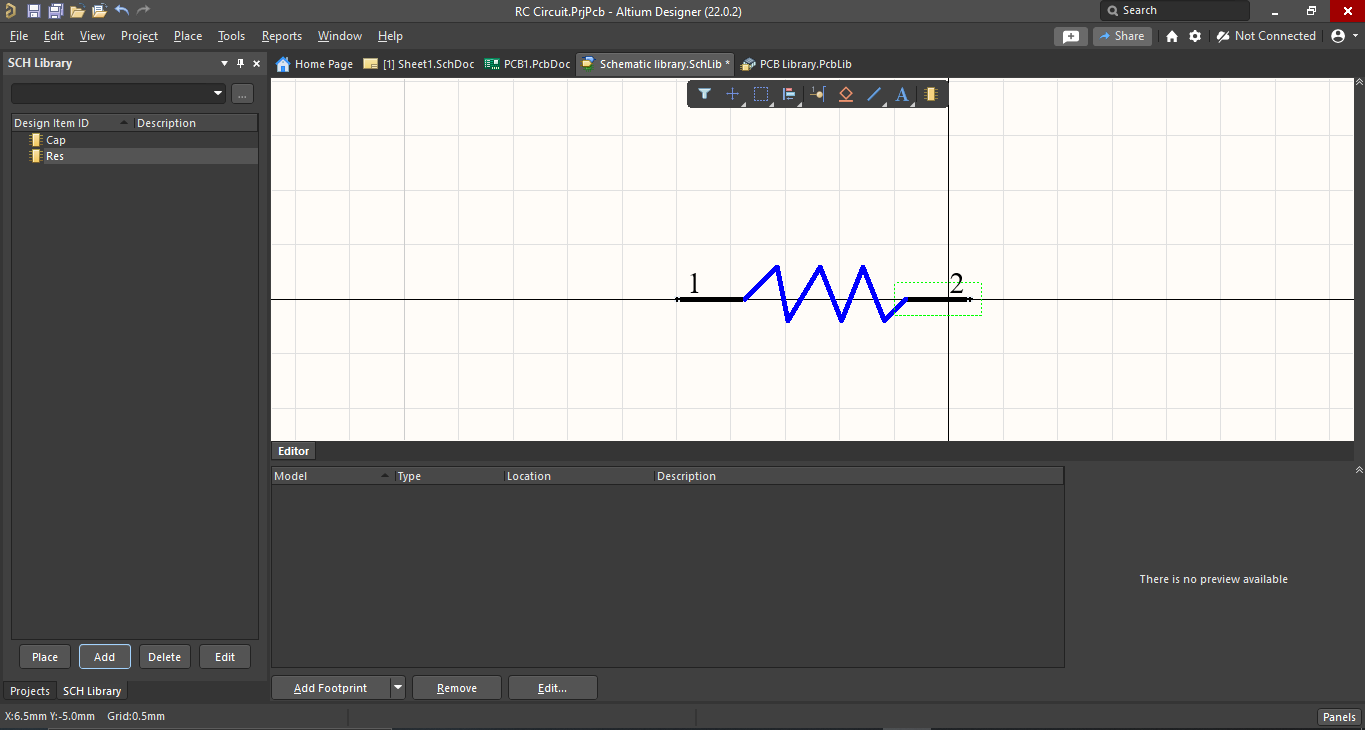Select the Place Pin tool
The height and width of the screenshot is (730, 1365).
[x=818, y=94]
